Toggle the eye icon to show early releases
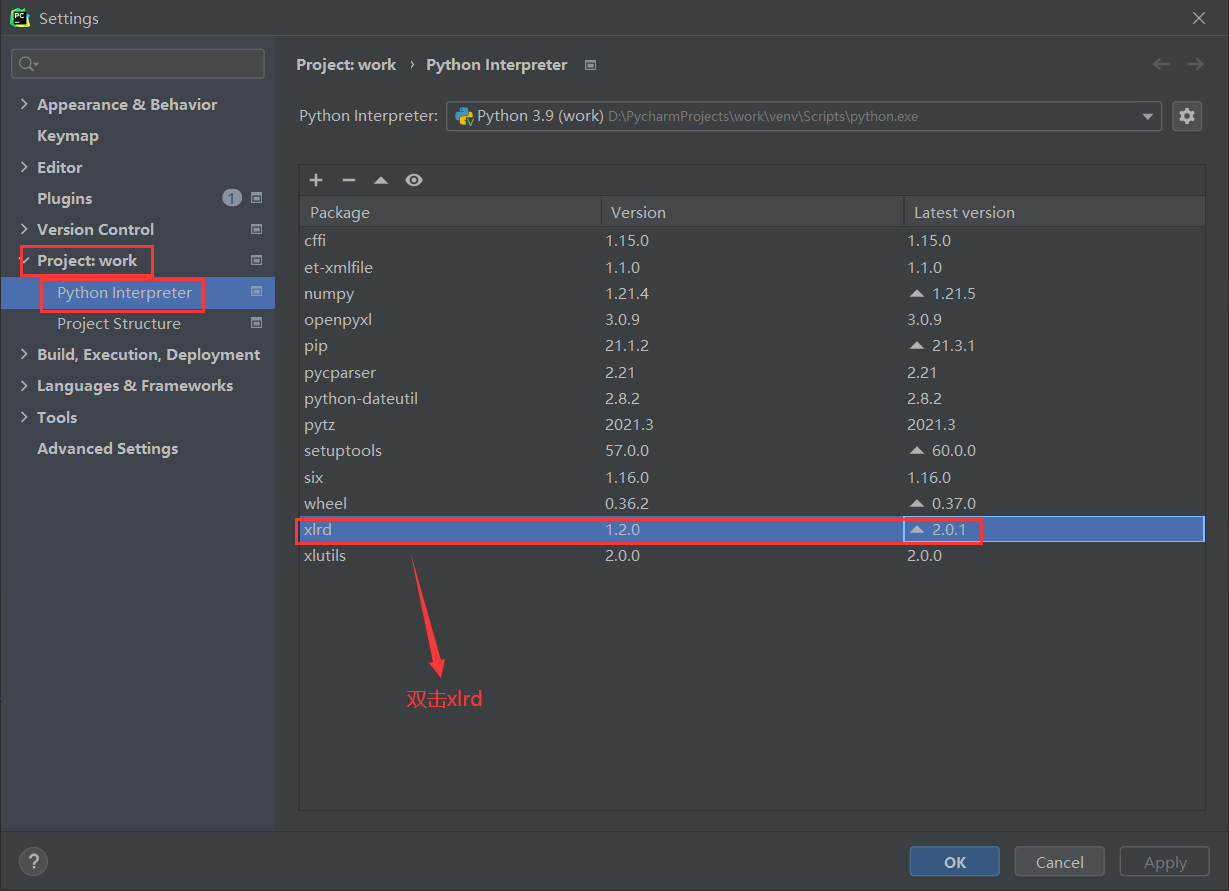Viewport: 1229px width, 891px height. (414, 180)
